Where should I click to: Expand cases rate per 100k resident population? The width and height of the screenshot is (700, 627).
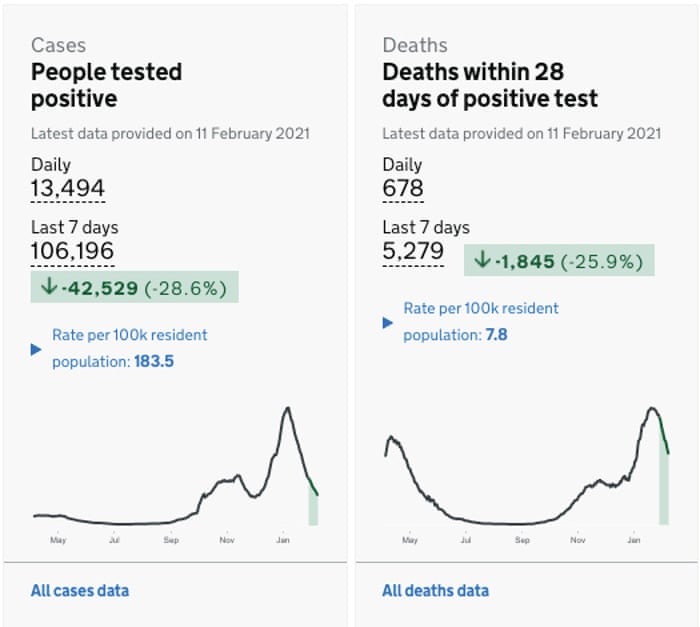[x=37, y=349]
